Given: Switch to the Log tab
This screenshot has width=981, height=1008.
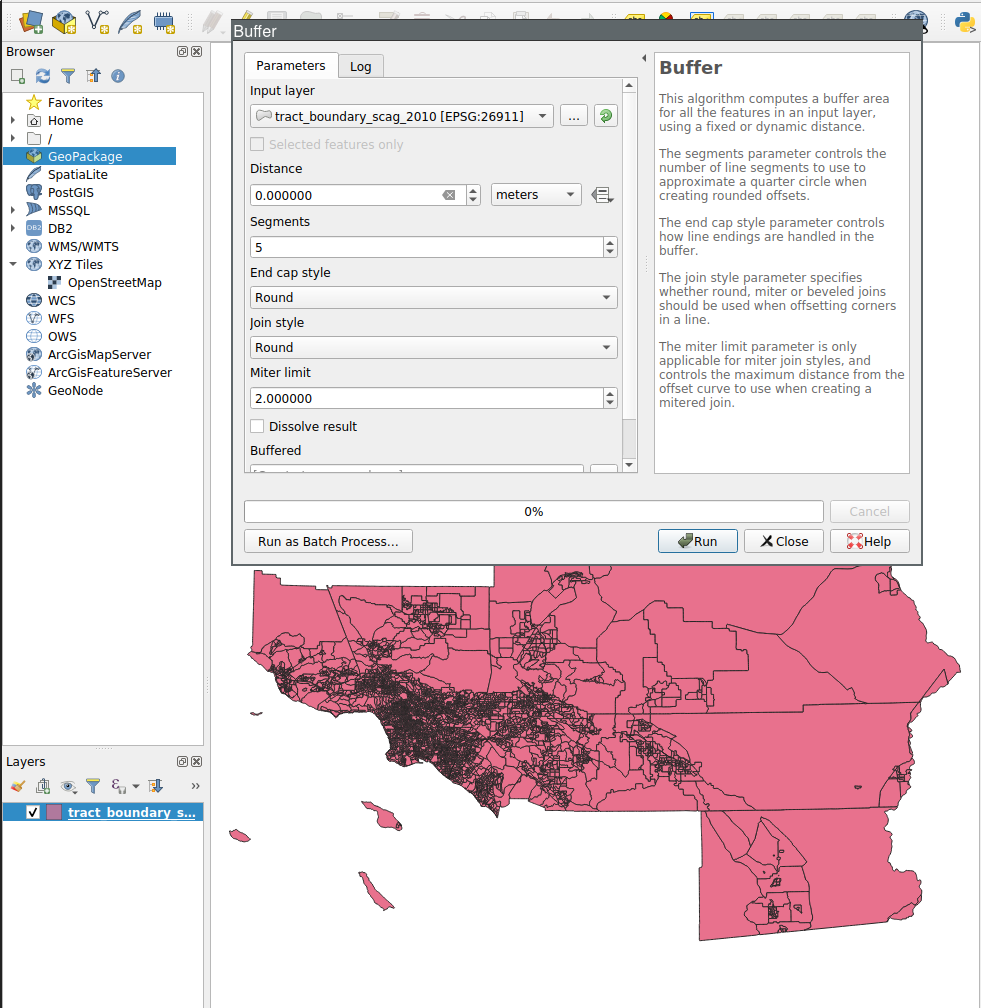Looking at the screenshot, I should [361, 66].
